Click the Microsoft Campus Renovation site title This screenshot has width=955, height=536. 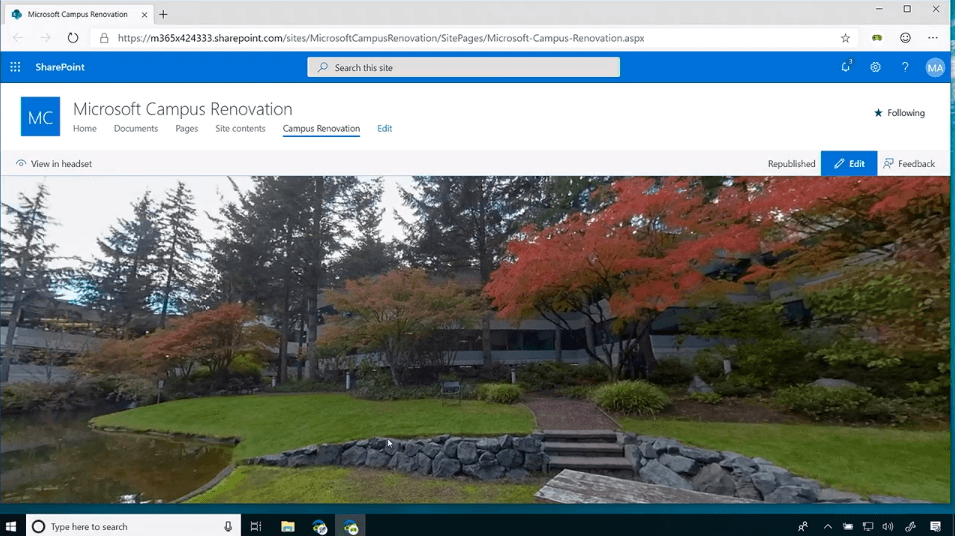pyautogui.click(x=183, y=109)
